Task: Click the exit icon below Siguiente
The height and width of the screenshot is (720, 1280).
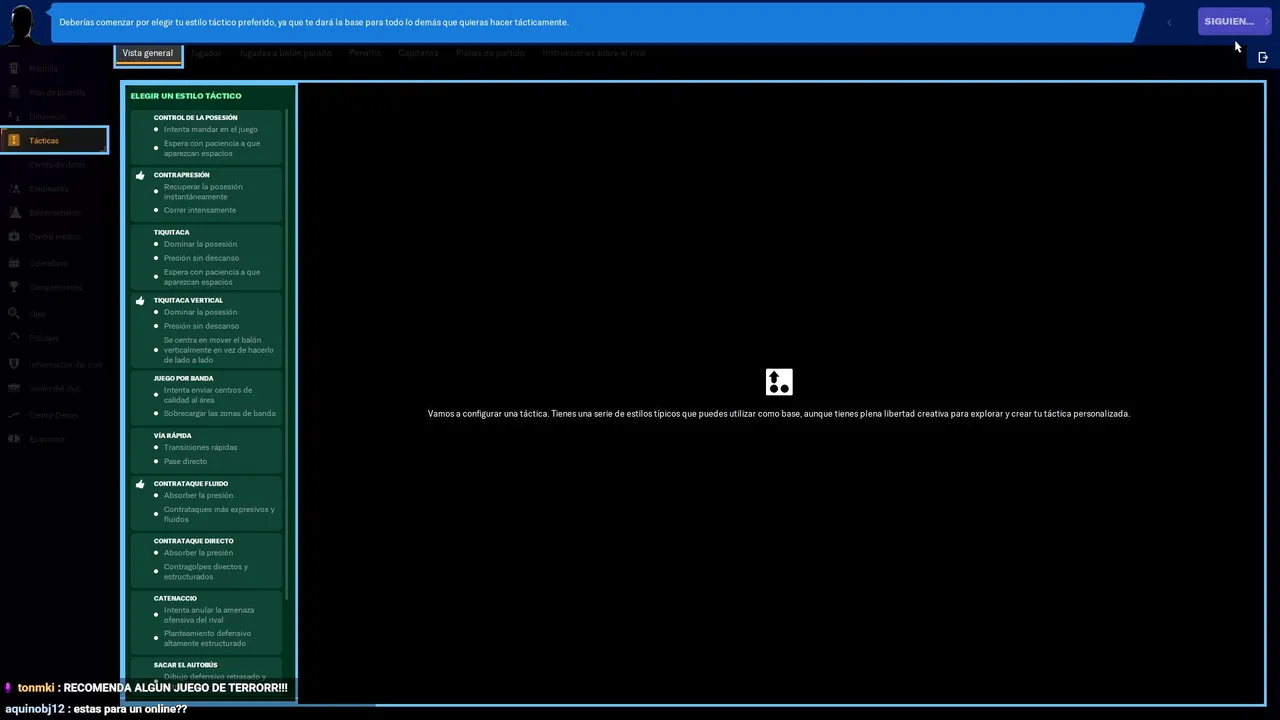Action: click(x=1263, y=57)
